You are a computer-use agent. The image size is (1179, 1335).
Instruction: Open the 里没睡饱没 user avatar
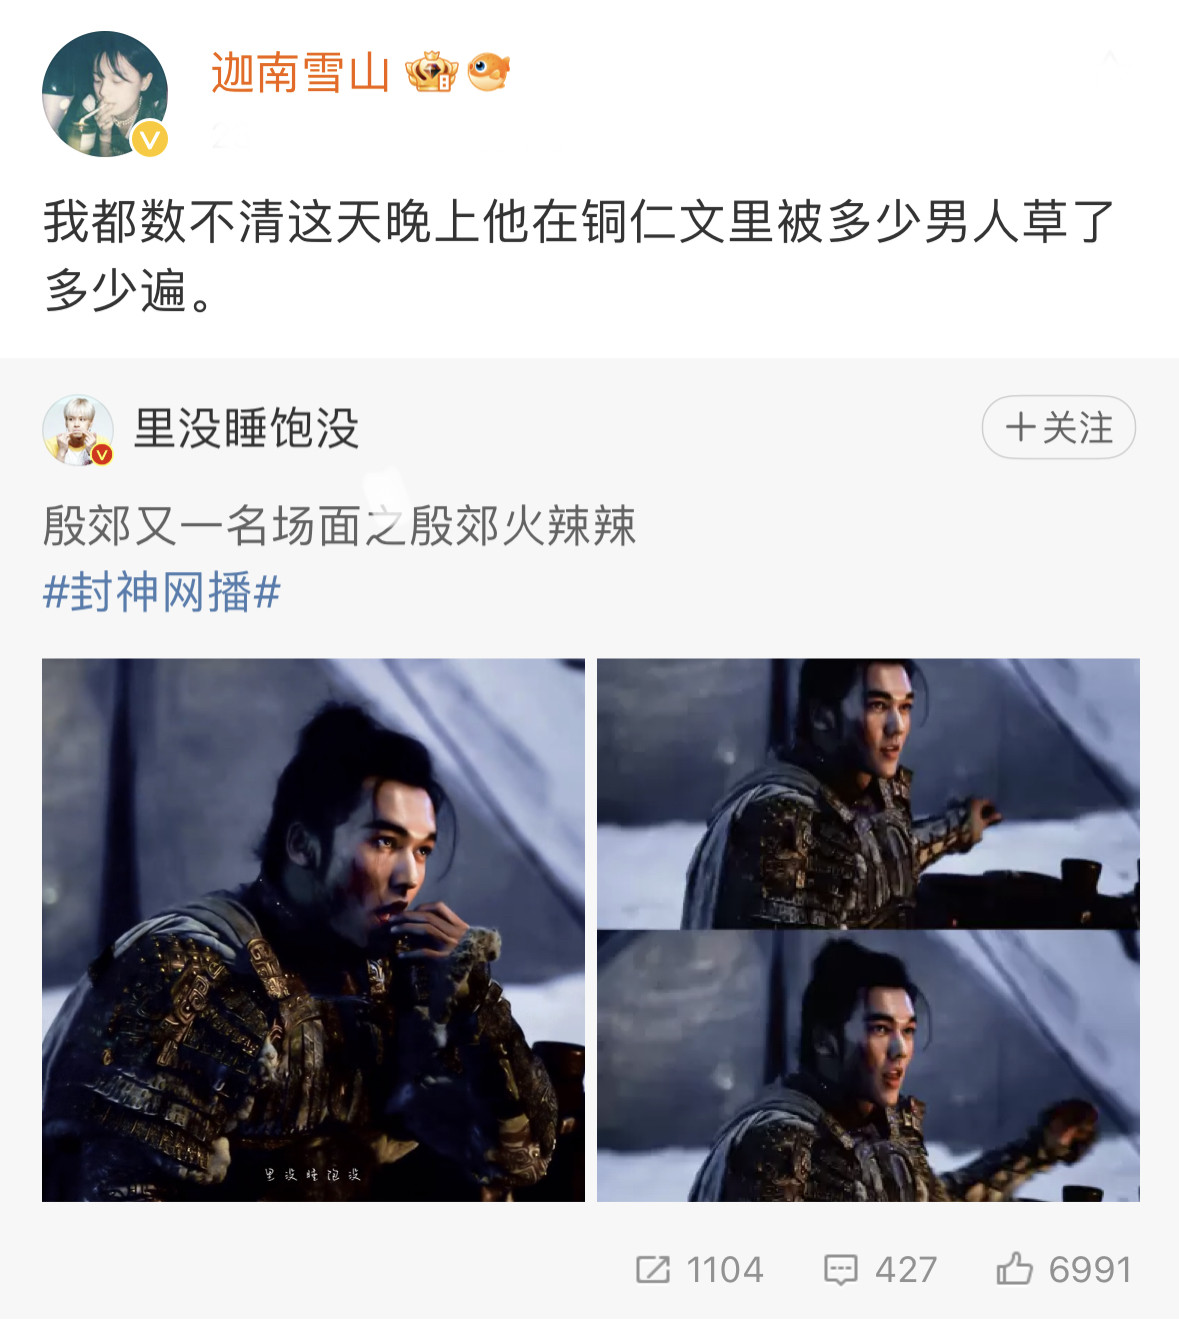tap(78, 430)
